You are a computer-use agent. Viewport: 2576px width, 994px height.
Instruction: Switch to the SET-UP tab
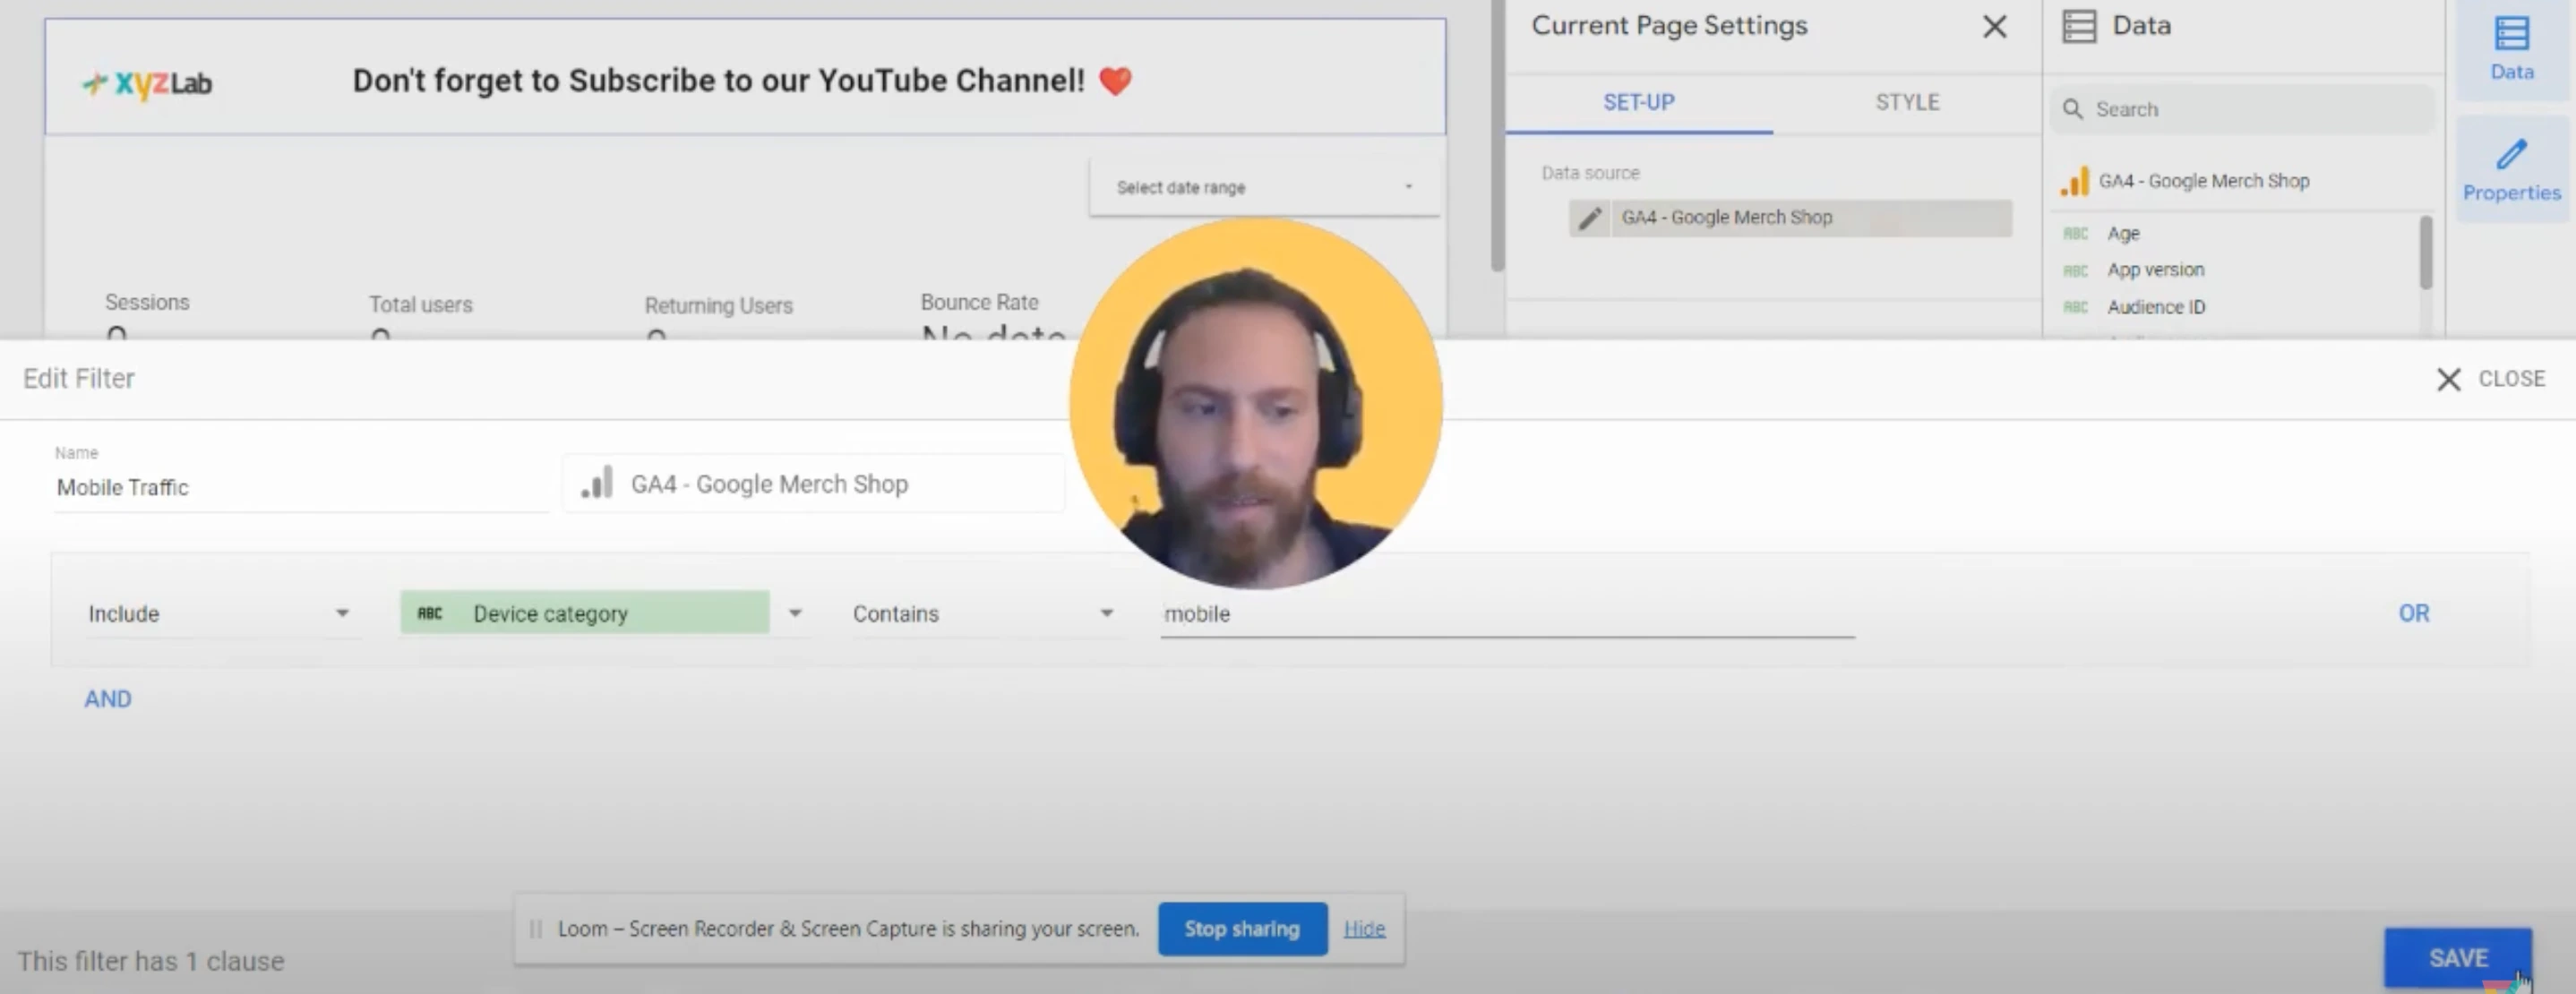(x=1638, y=102)
